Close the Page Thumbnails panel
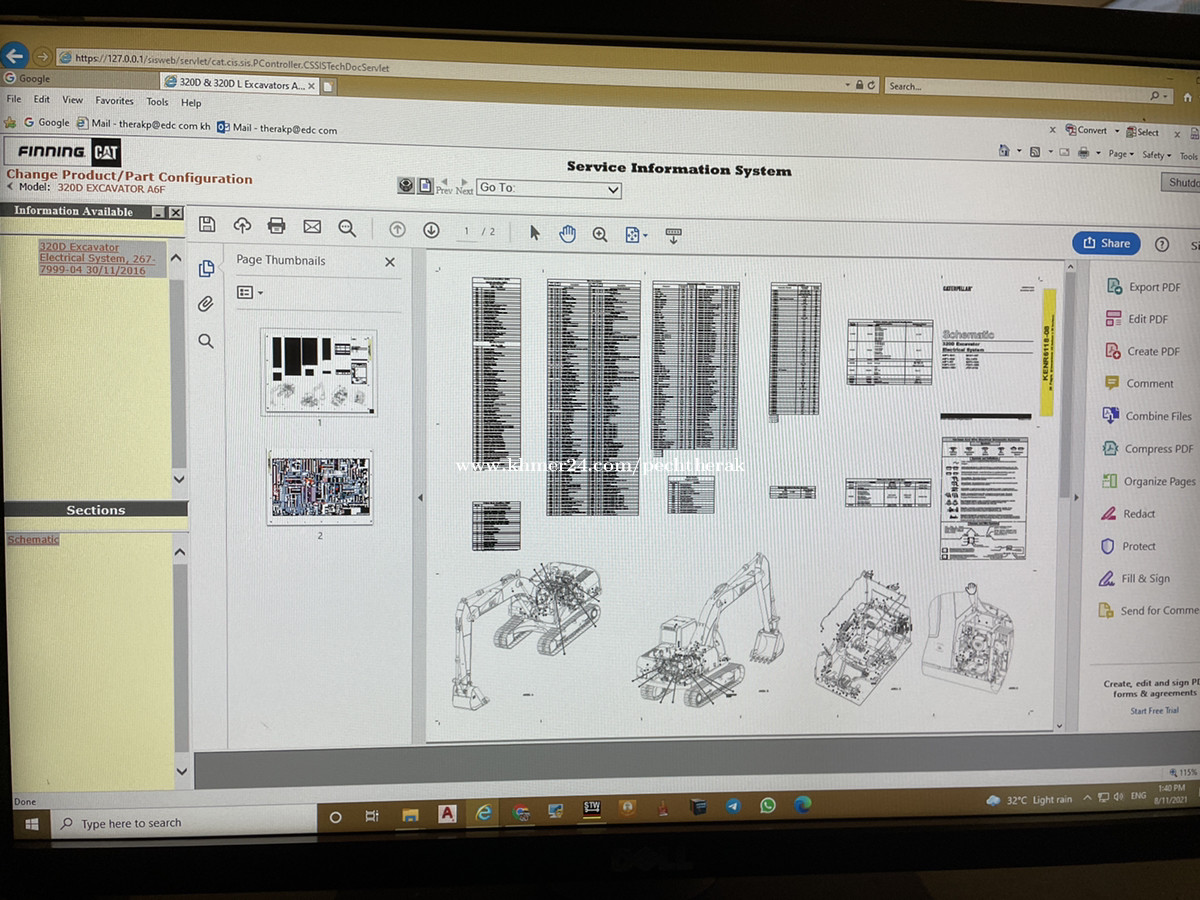Viewport: 1200px width, 900px height. [x=390, y=262]
